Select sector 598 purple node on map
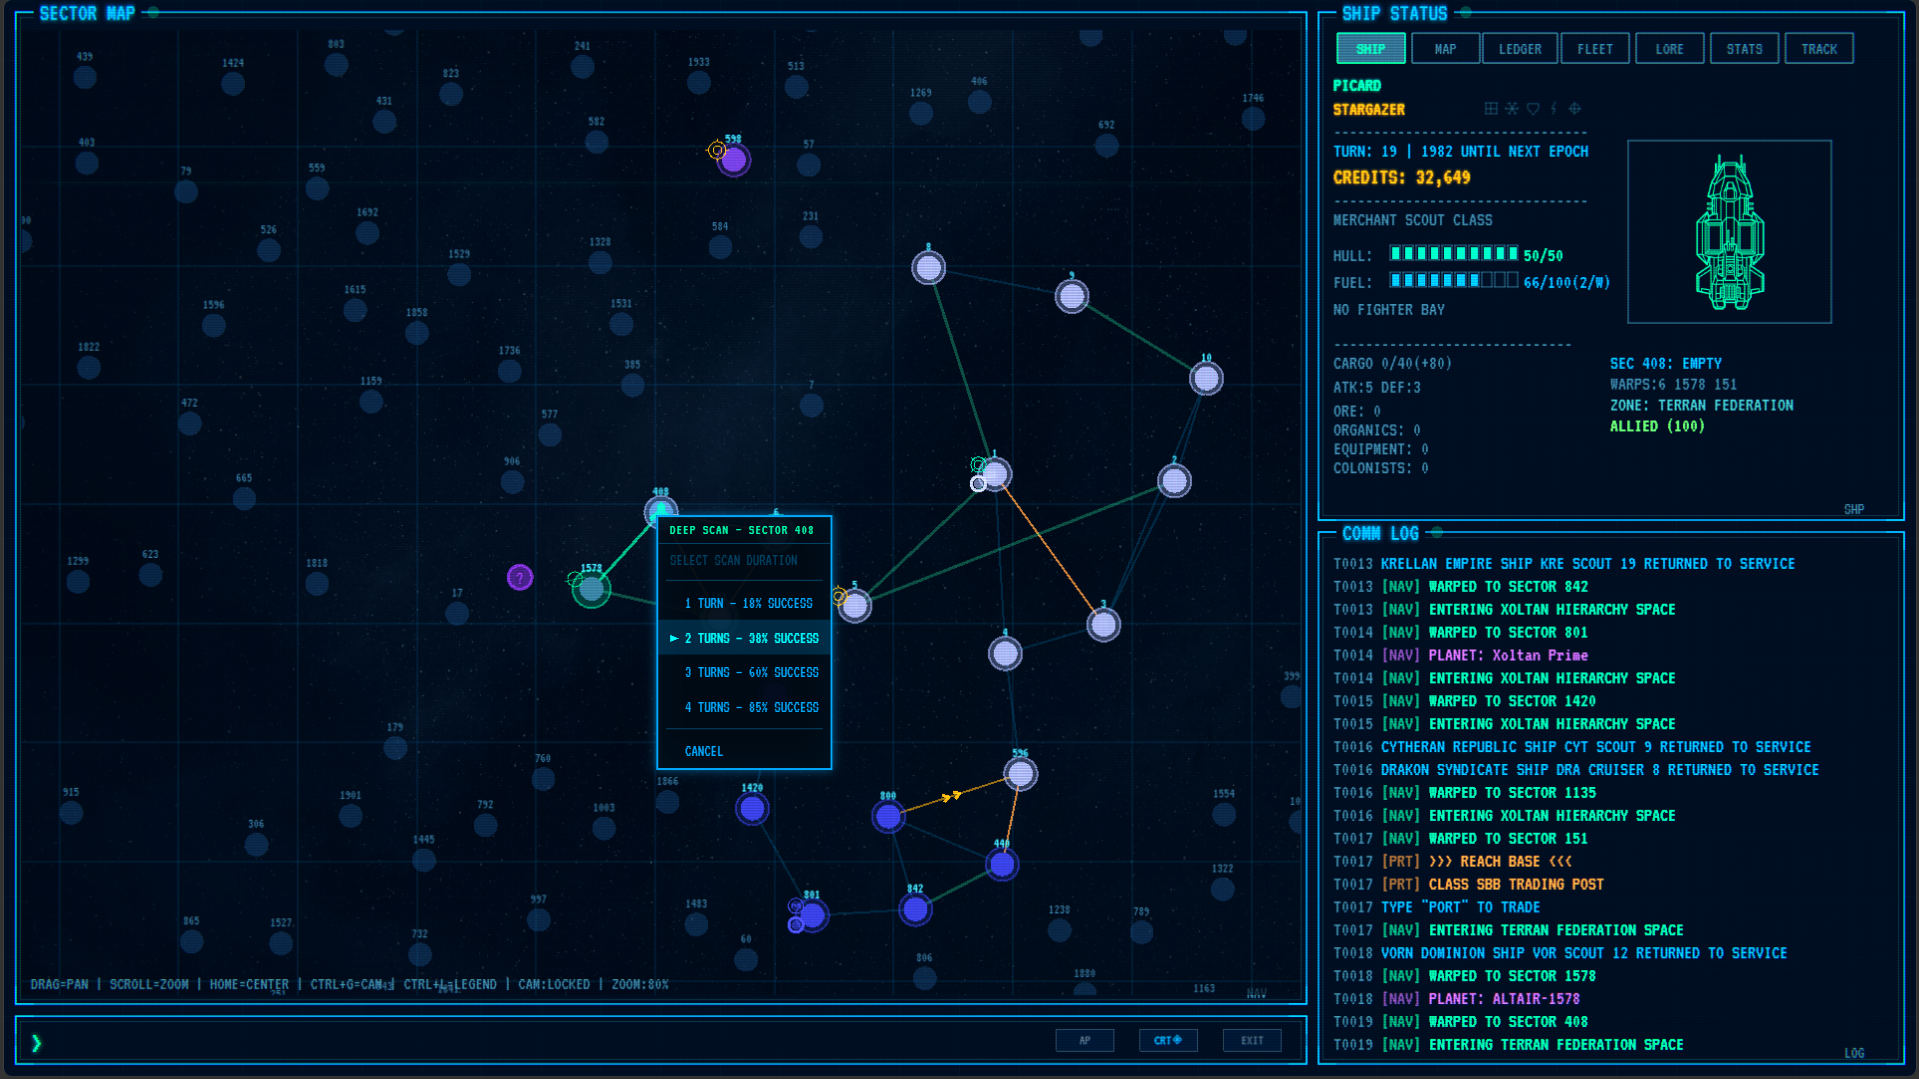 (x=734, y=160)
